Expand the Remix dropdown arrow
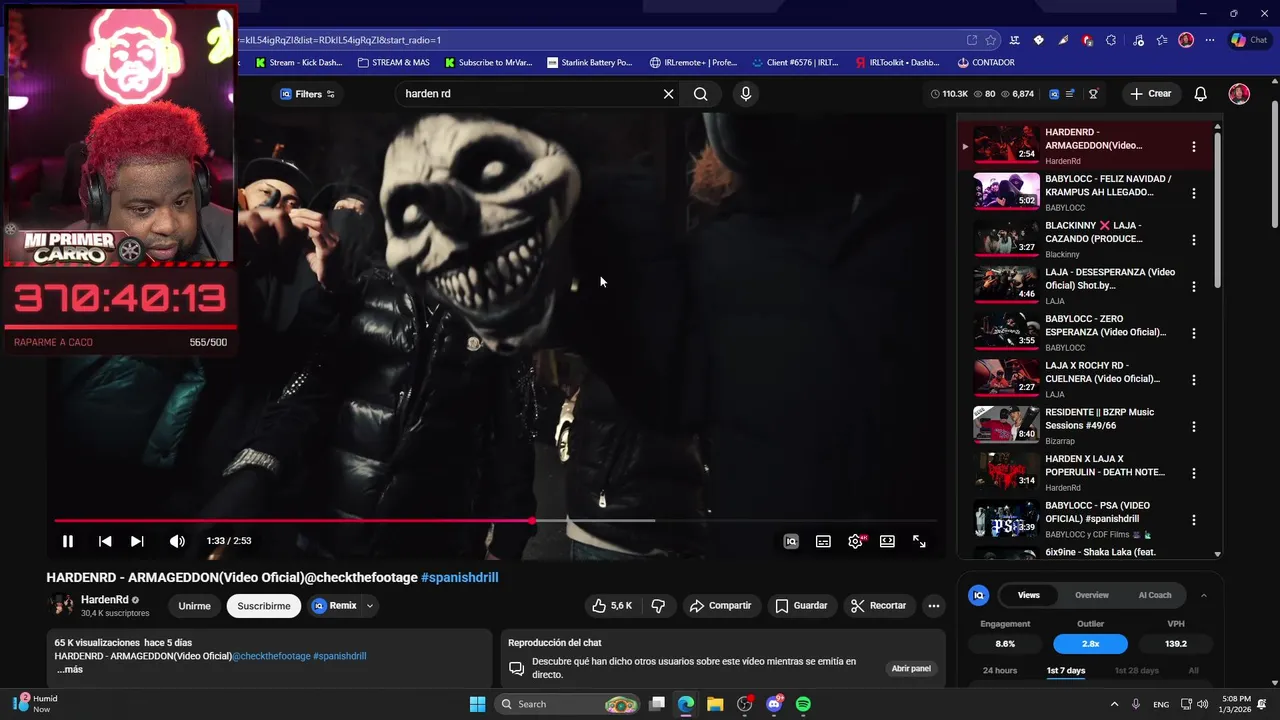Screen dimensions: 1280x720 [370, 606]
